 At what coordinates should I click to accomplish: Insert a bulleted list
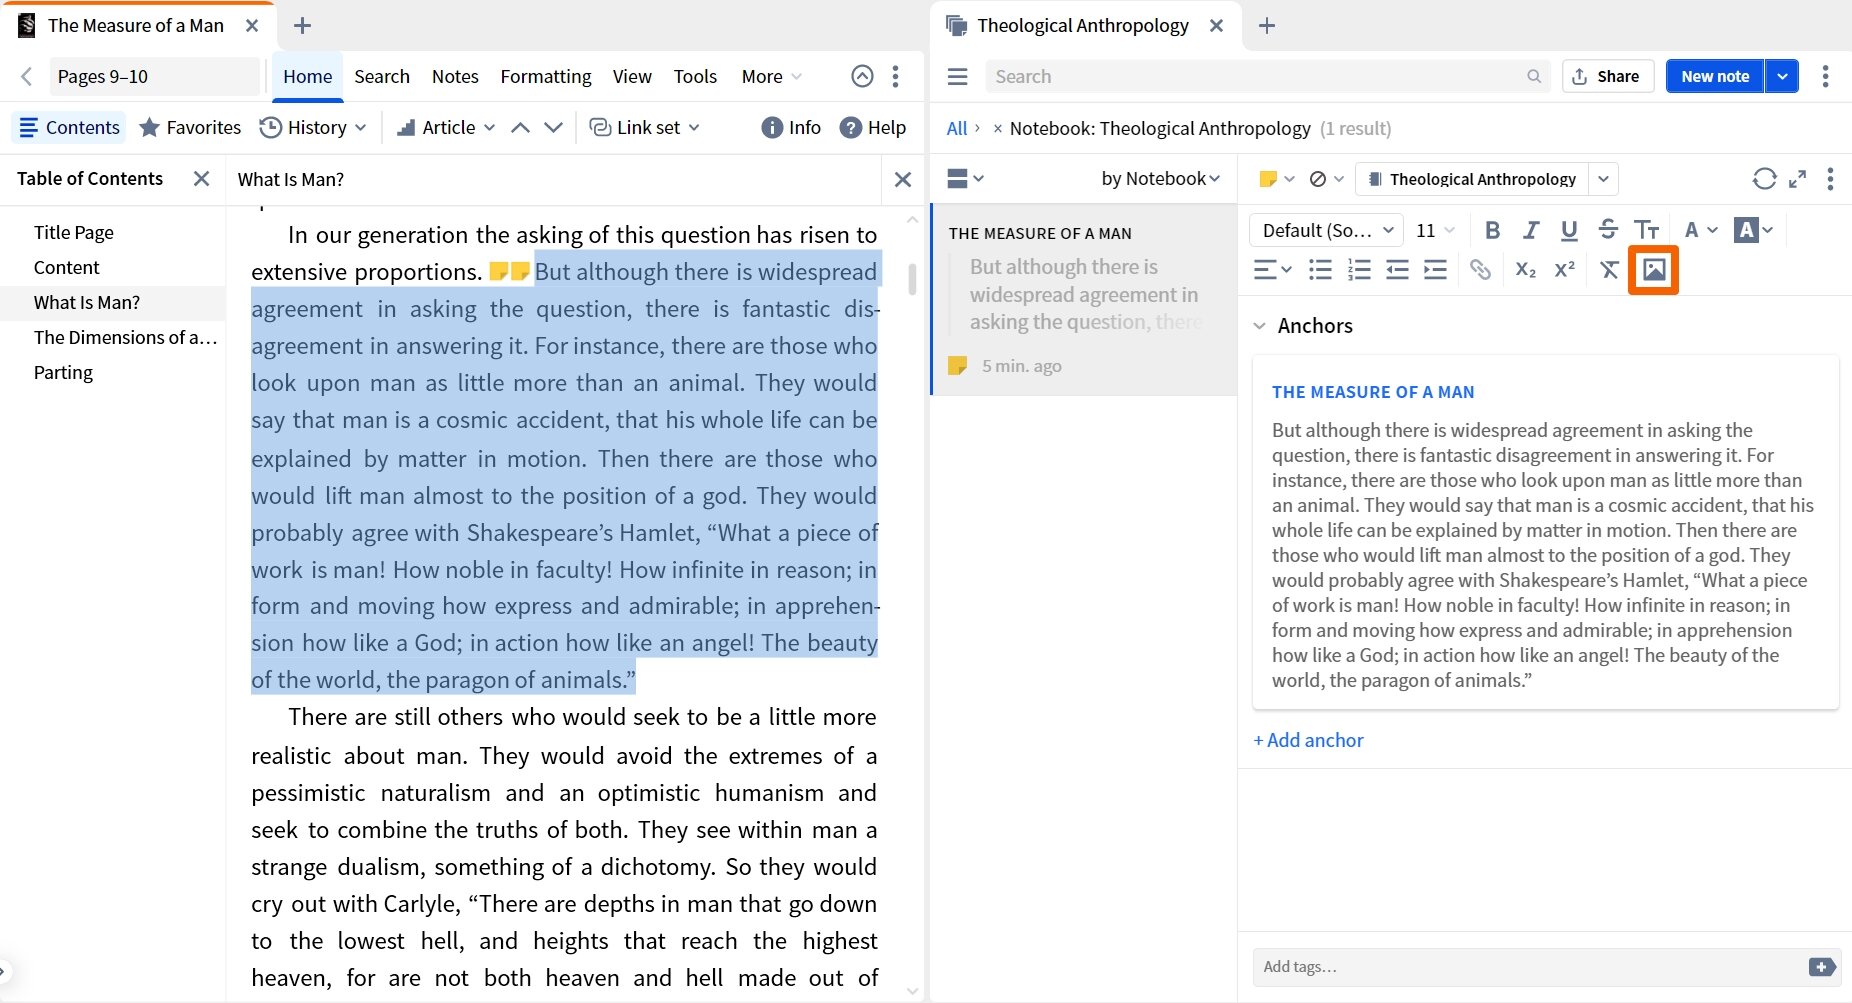pyautogui.click(x=1320, y=269)
